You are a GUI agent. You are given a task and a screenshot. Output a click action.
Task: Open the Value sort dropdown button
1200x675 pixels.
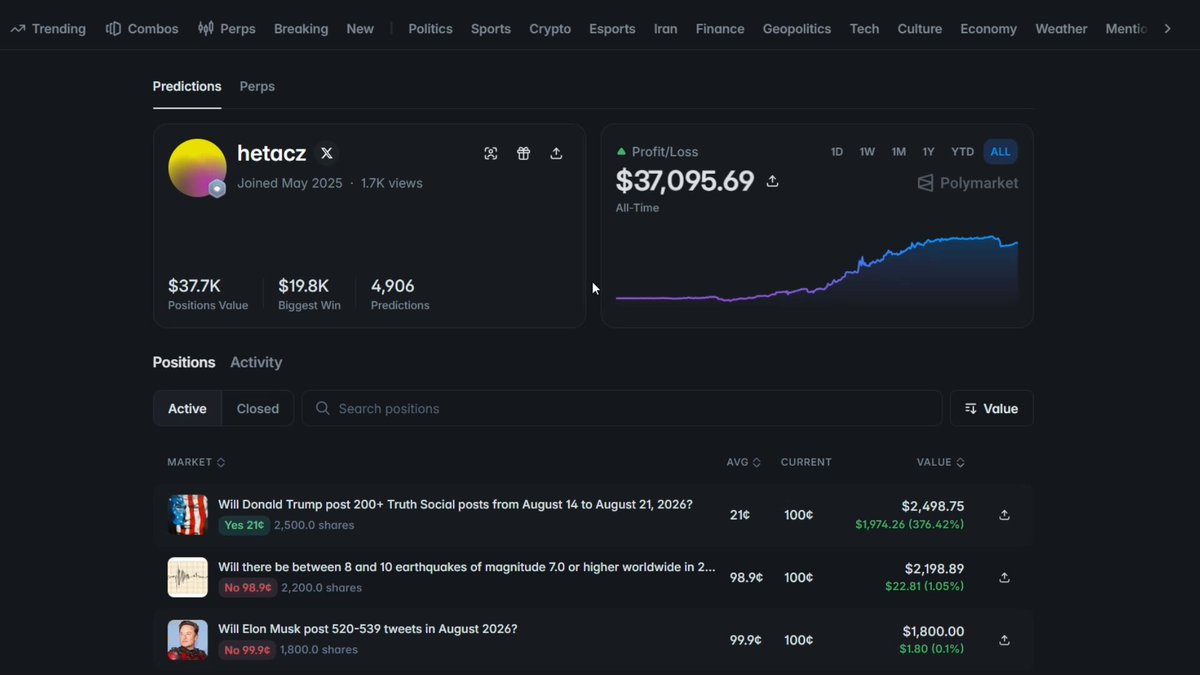click(x=991, y=408)
